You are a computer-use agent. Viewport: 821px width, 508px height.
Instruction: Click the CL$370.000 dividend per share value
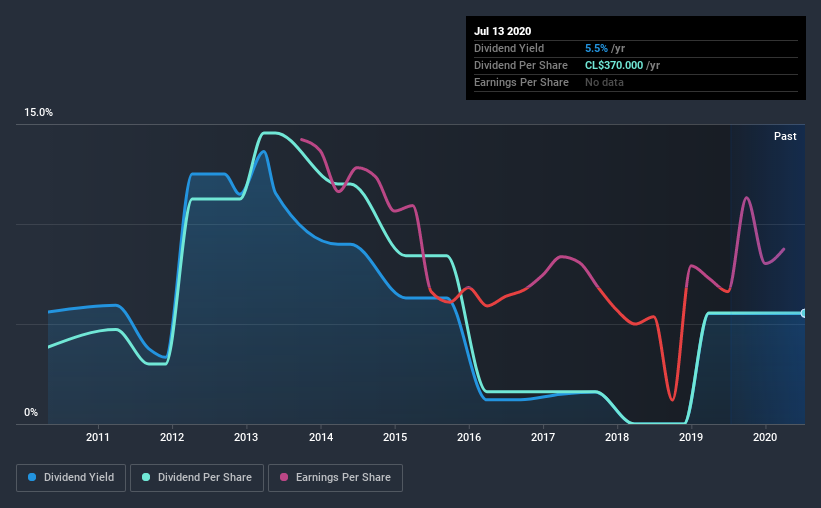pyautogui.click(x=614, y=65)
